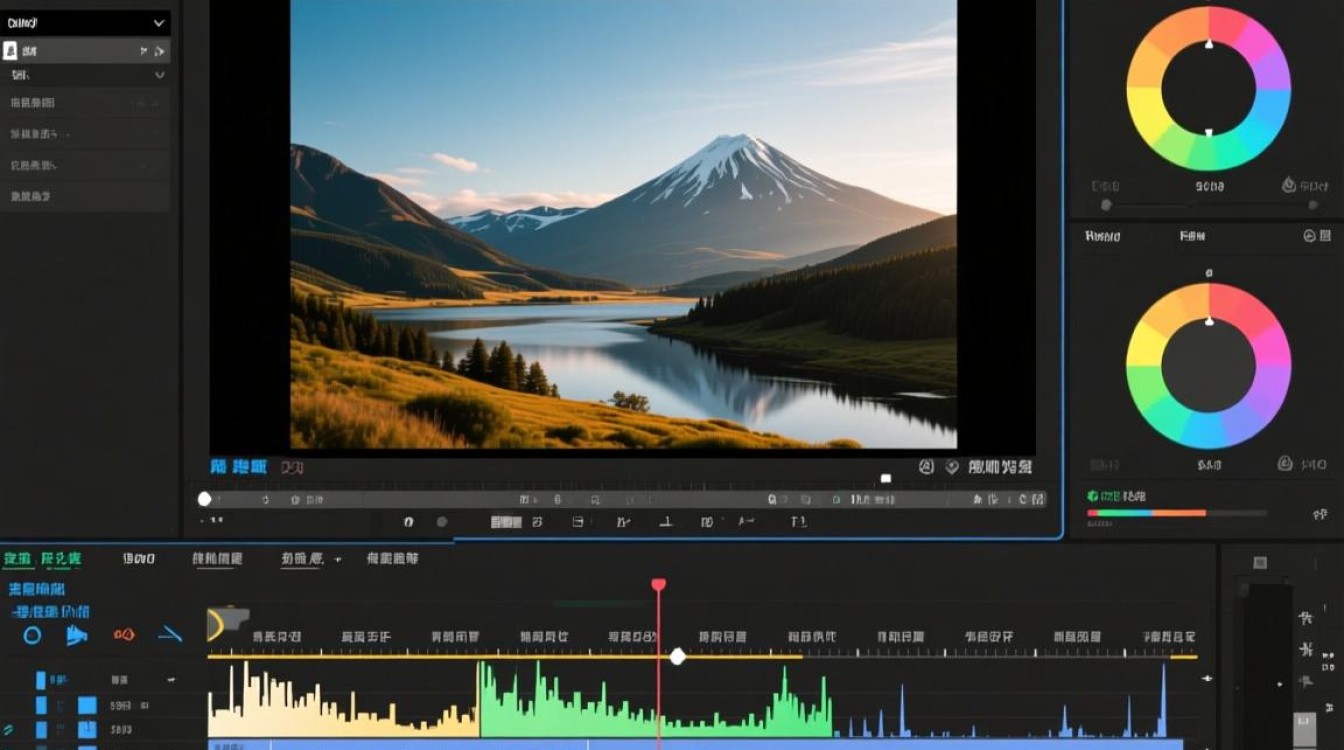Screen dimensions: 1344x750
Task: Click the circular icon beside the preview's lower-right label
Action: tap(926, 467)
